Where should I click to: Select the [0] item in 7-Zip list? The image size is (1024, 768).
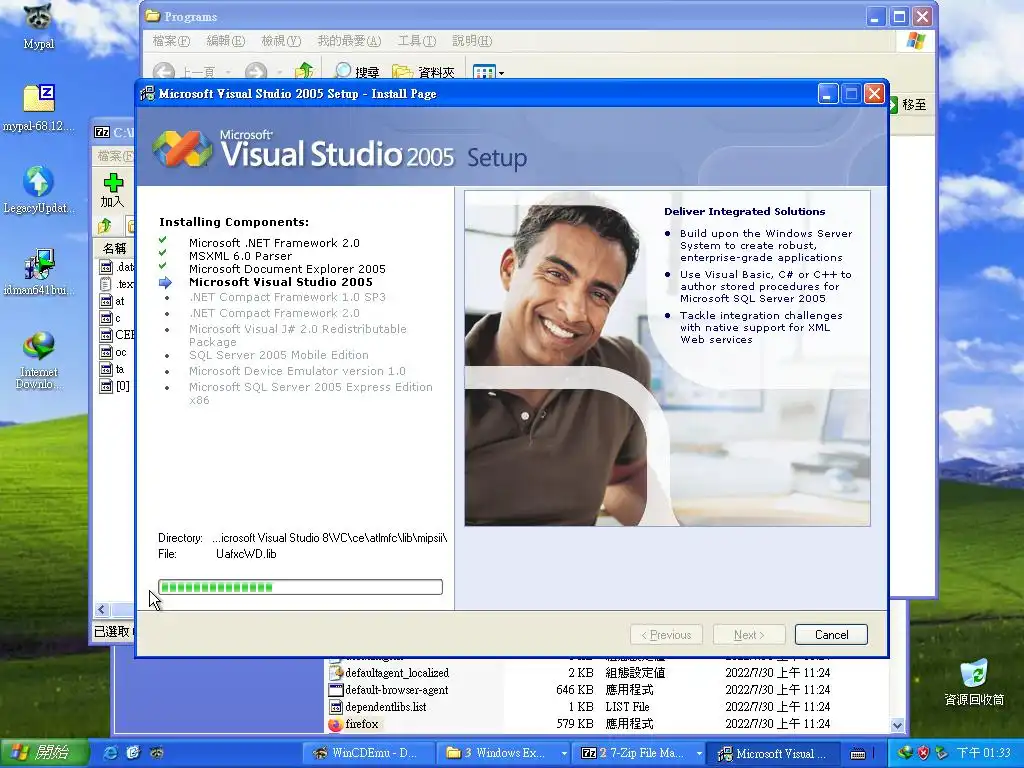(115, 386)
